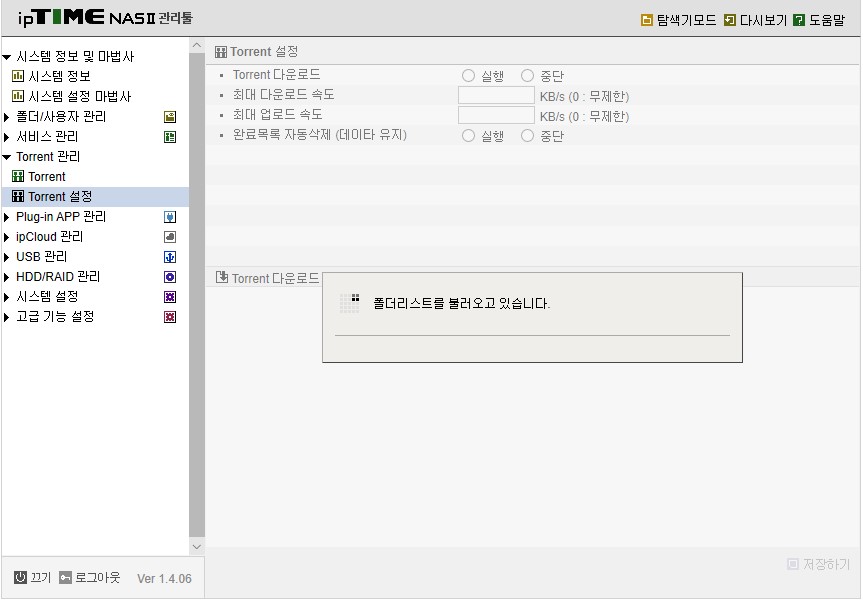
Task: Expand 고급 기능 설정 tree arrow
Action: pos(7,318)
